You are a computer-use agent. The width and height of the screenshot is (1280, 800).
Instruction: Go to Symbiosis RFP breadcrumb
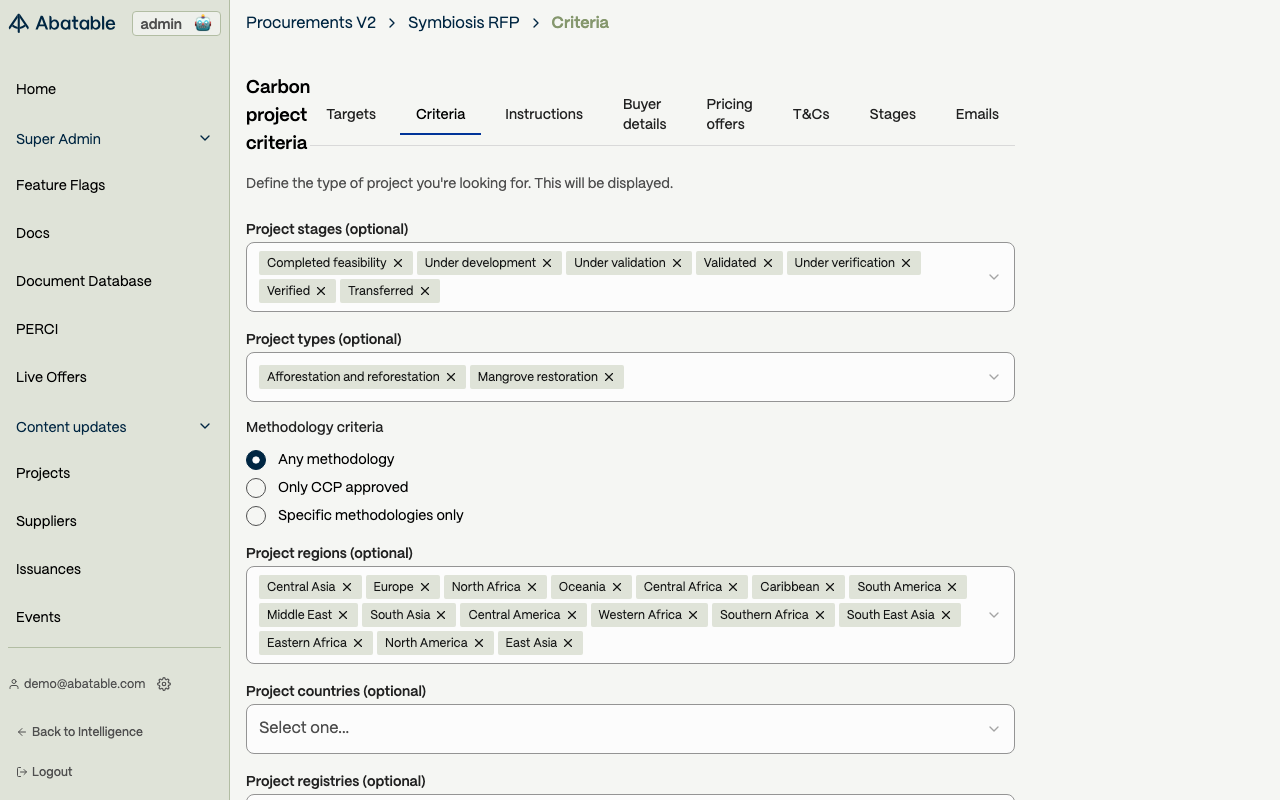(x=463, y=22)
